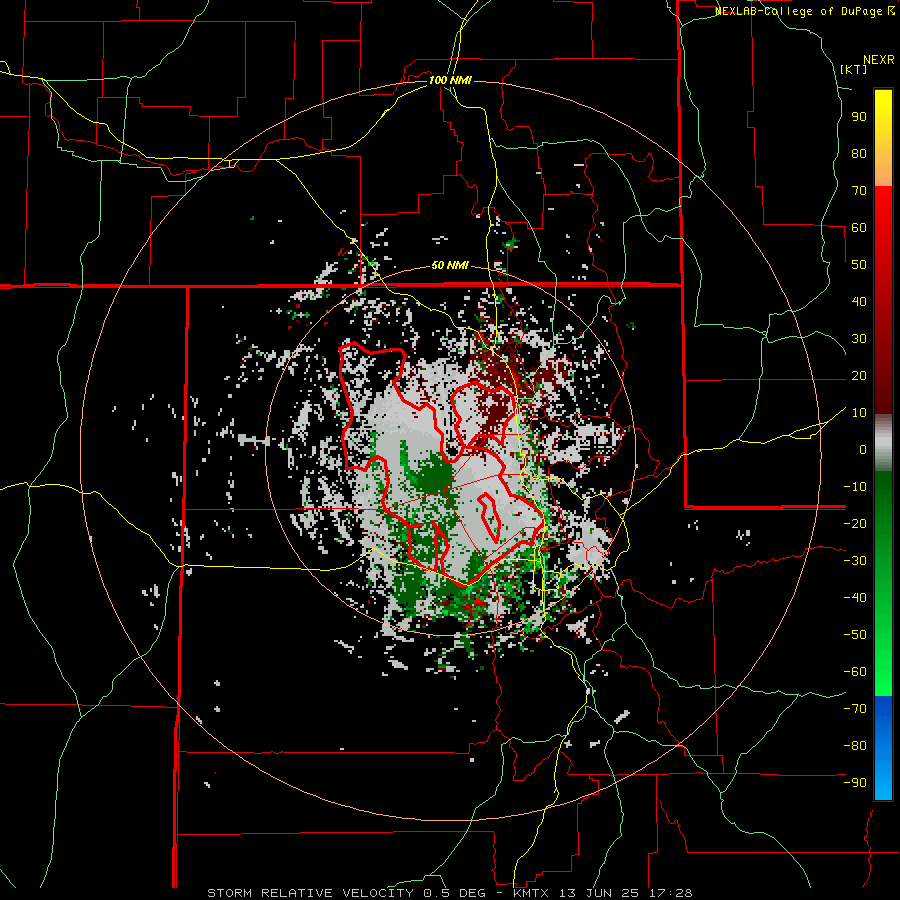Select the 0 knots scale label
This screenshot has height=900, width=900.
[863, 449]
